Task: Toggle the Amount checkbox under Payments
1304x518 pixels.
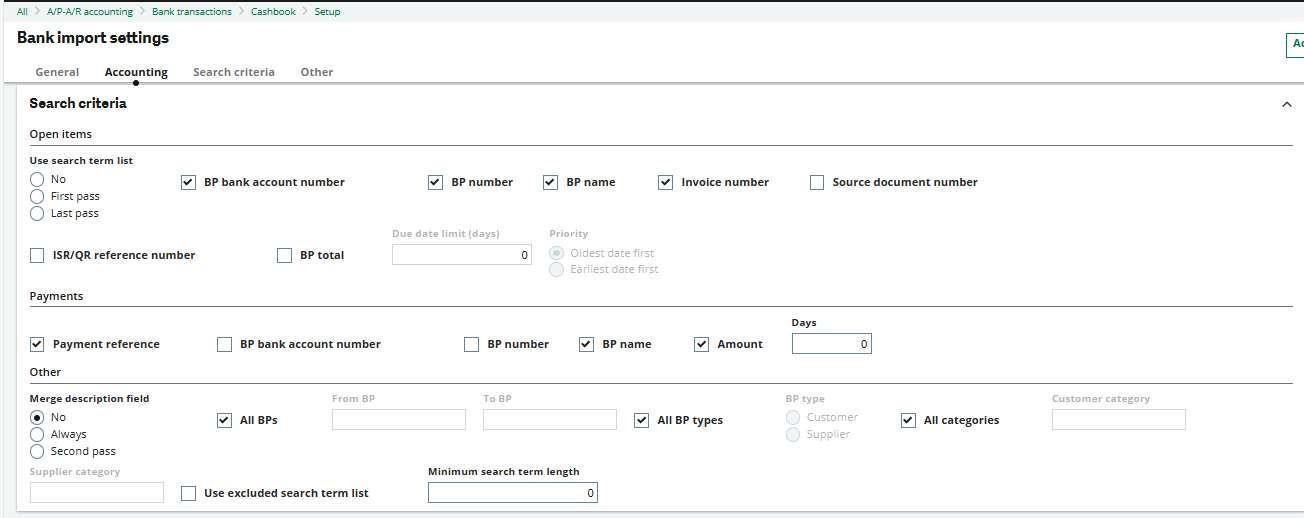Action: (702, 344)
